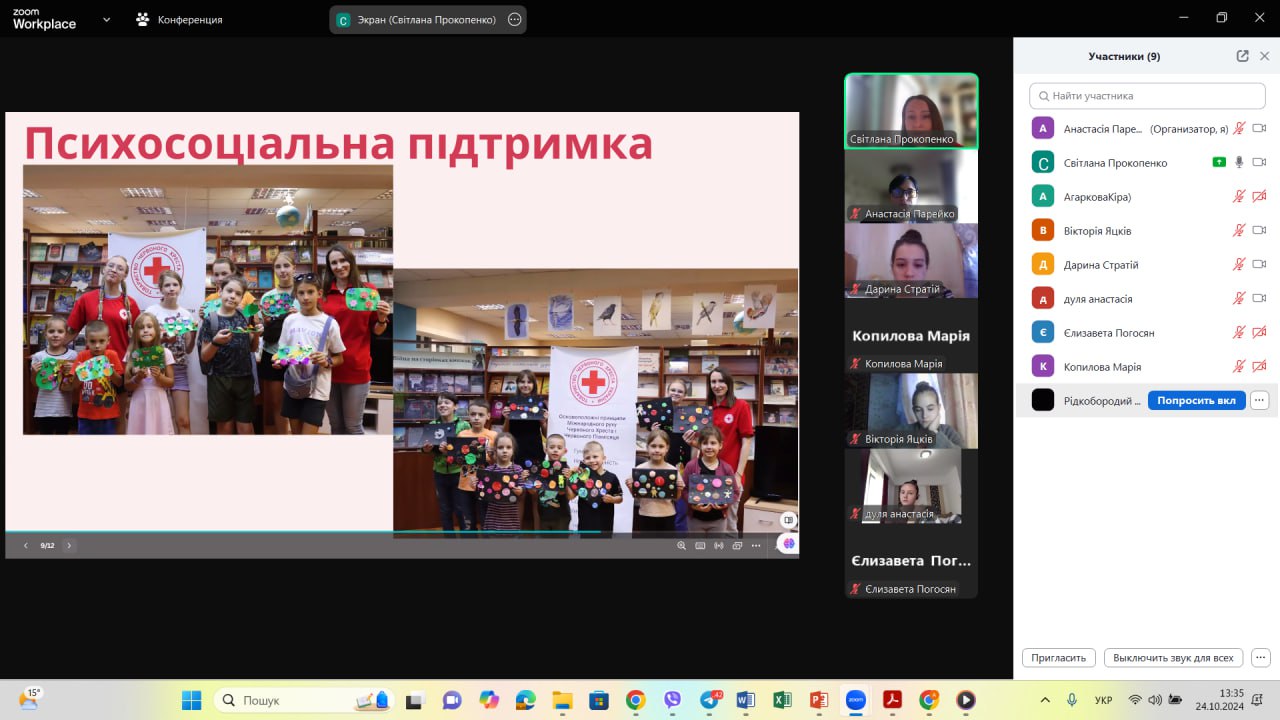Go to next slide in presentation
This screenshot has width=1280, height=720.
click(69, 545)
